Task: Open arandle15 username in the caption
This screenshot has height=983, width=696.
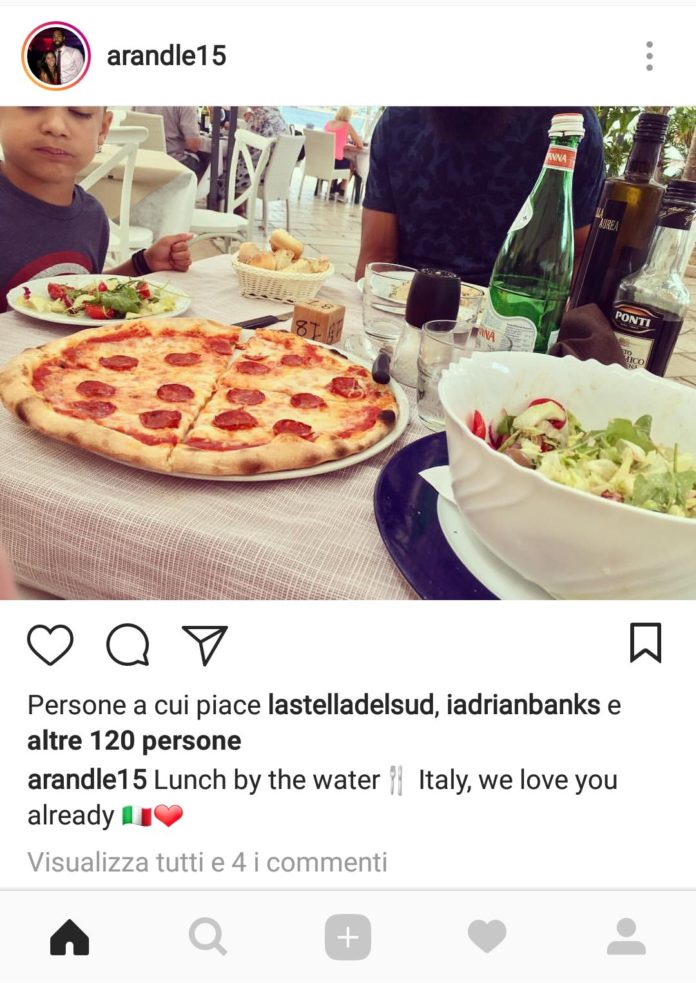Action: pos(87,780)
